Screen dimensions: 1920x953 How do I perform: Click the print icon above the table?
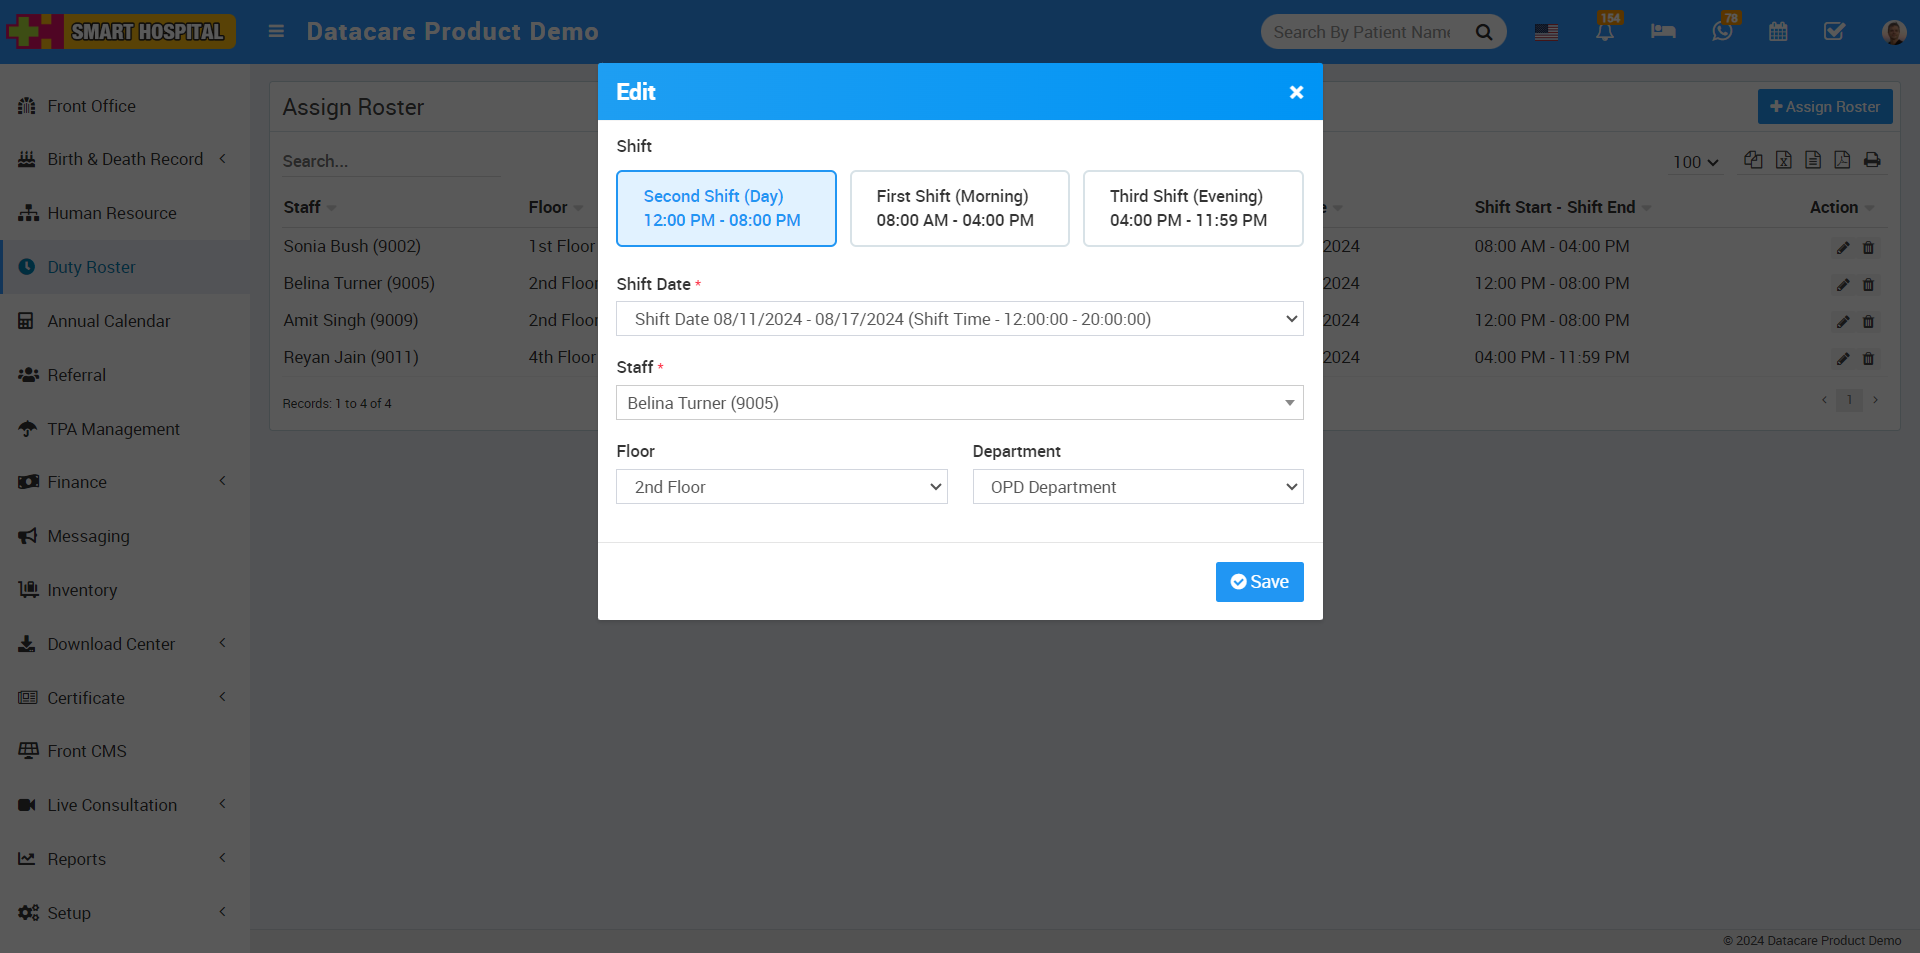pyautogui.click(x=1873, y=159)
